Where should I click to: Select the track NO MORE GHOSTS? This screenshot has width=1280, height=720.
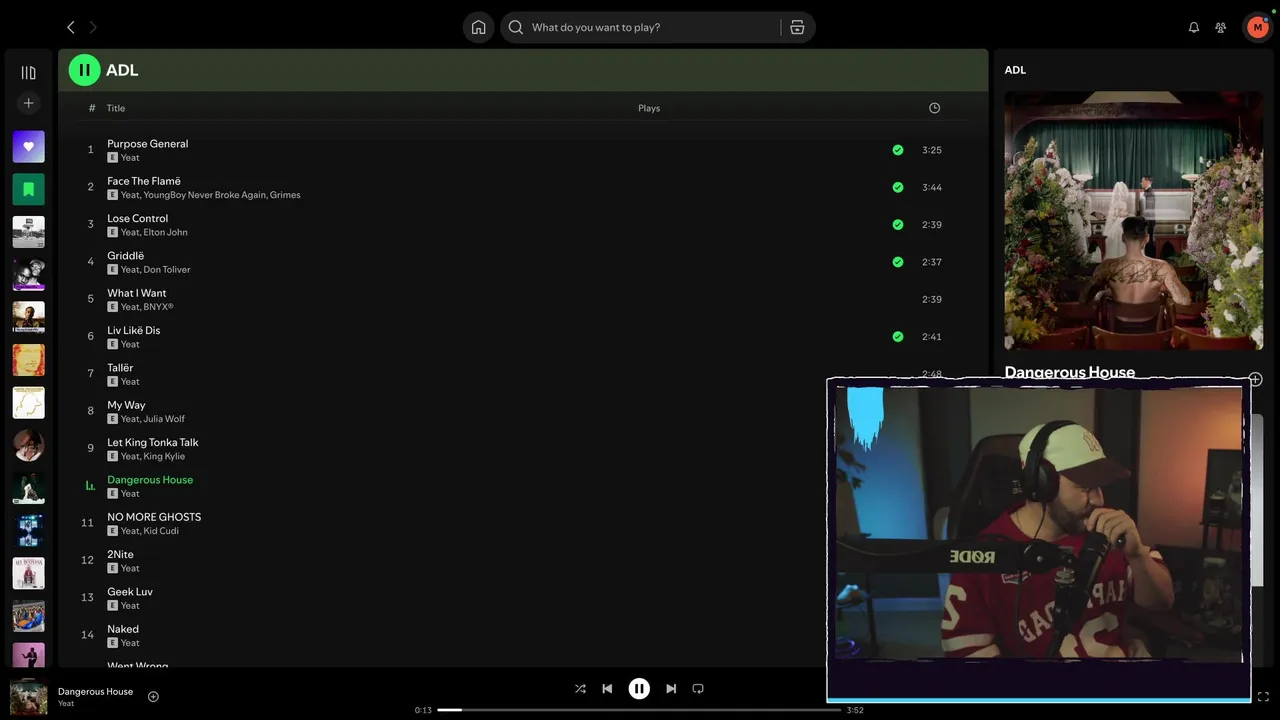154,517
